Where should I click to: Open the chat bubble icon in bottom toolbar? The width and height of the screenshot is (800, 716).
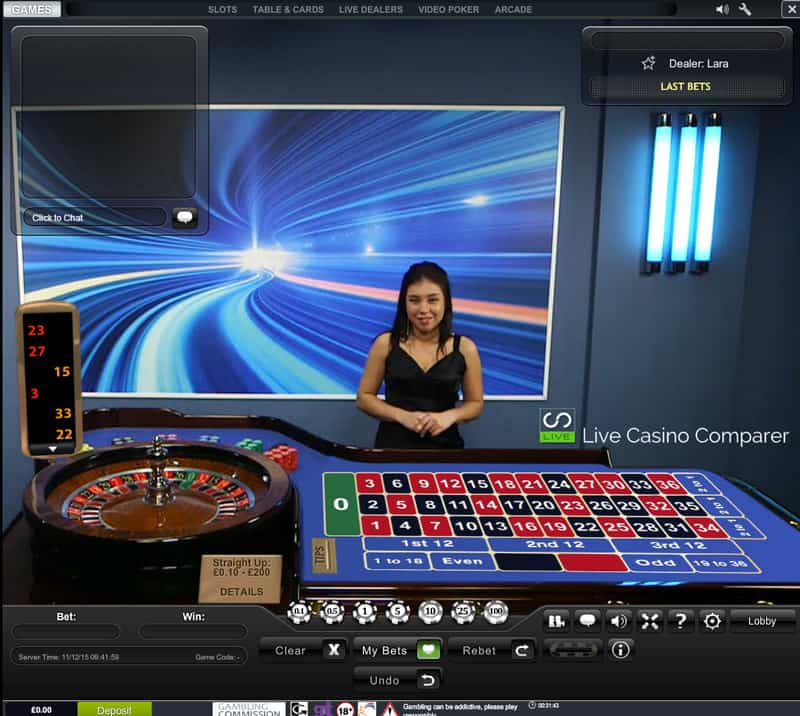[587, 621]
